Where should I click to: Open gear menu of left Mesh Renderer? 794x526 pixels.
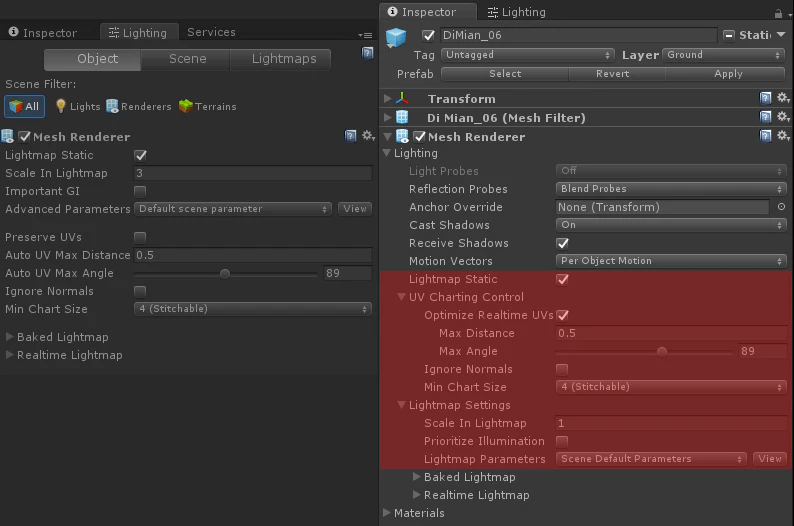pyautogui.click(x=368, y=136)
